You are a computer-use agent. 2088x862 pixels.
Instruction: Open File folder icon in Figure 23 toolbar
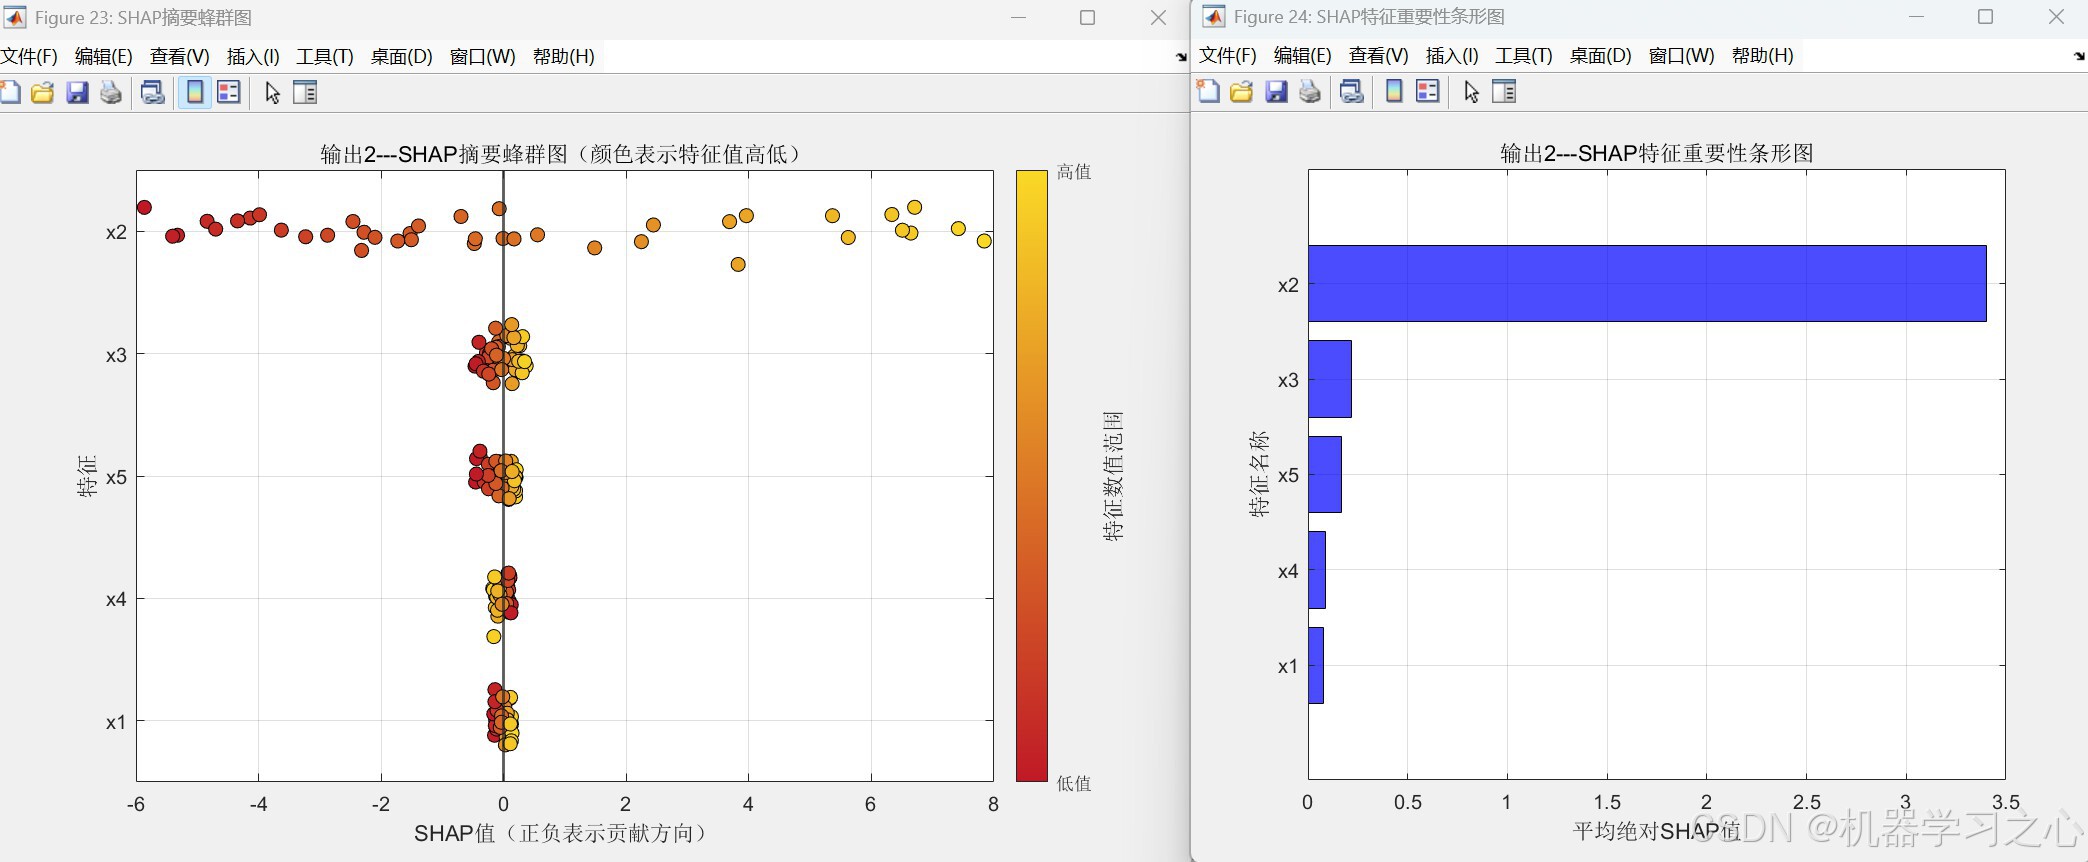pyautogui.click(x=43, y=93)
